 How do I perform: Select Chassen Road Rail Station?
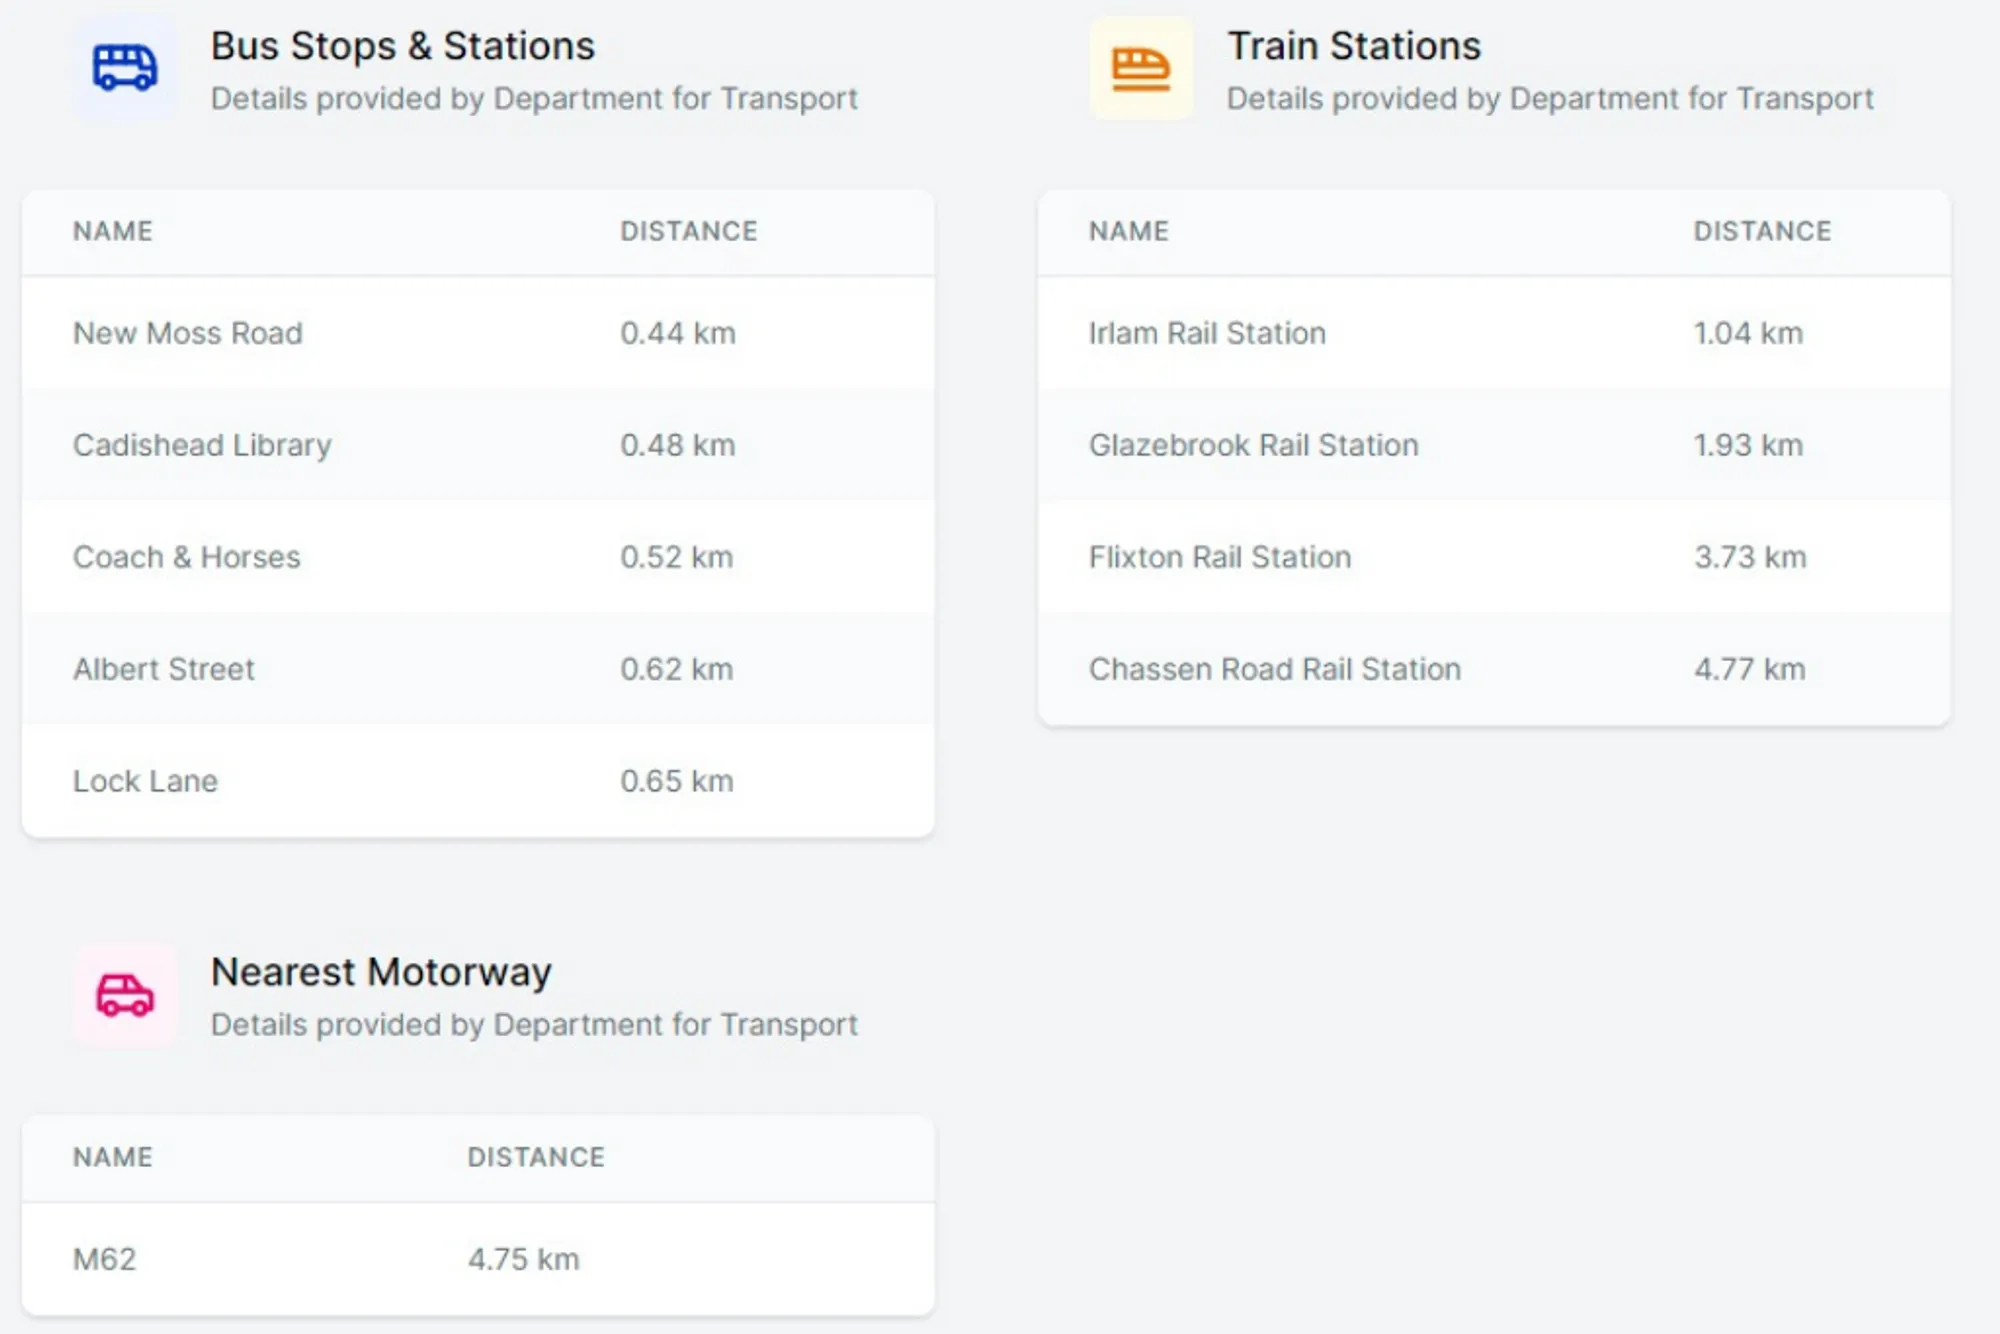tap(1274, 669)
